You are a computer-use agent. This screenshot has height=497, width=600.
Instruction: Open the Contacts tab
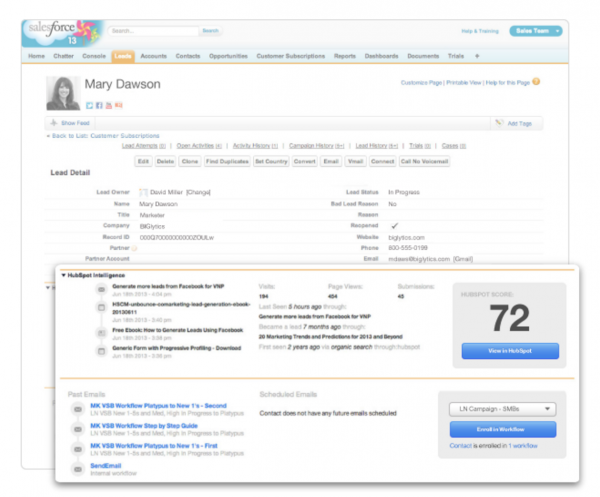click(188, 56)
